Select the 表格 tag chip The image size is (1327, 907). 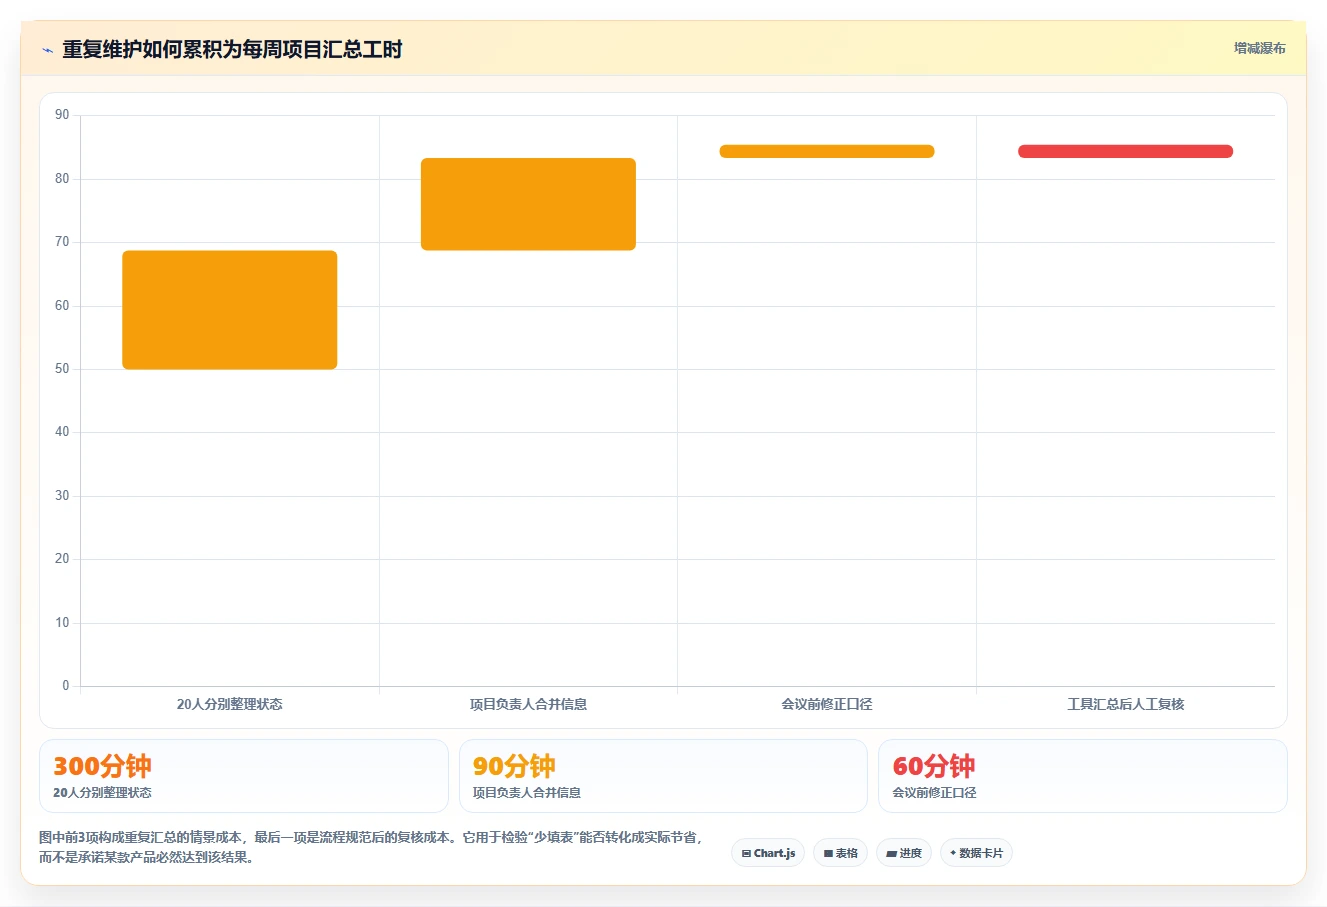point(841,853)
